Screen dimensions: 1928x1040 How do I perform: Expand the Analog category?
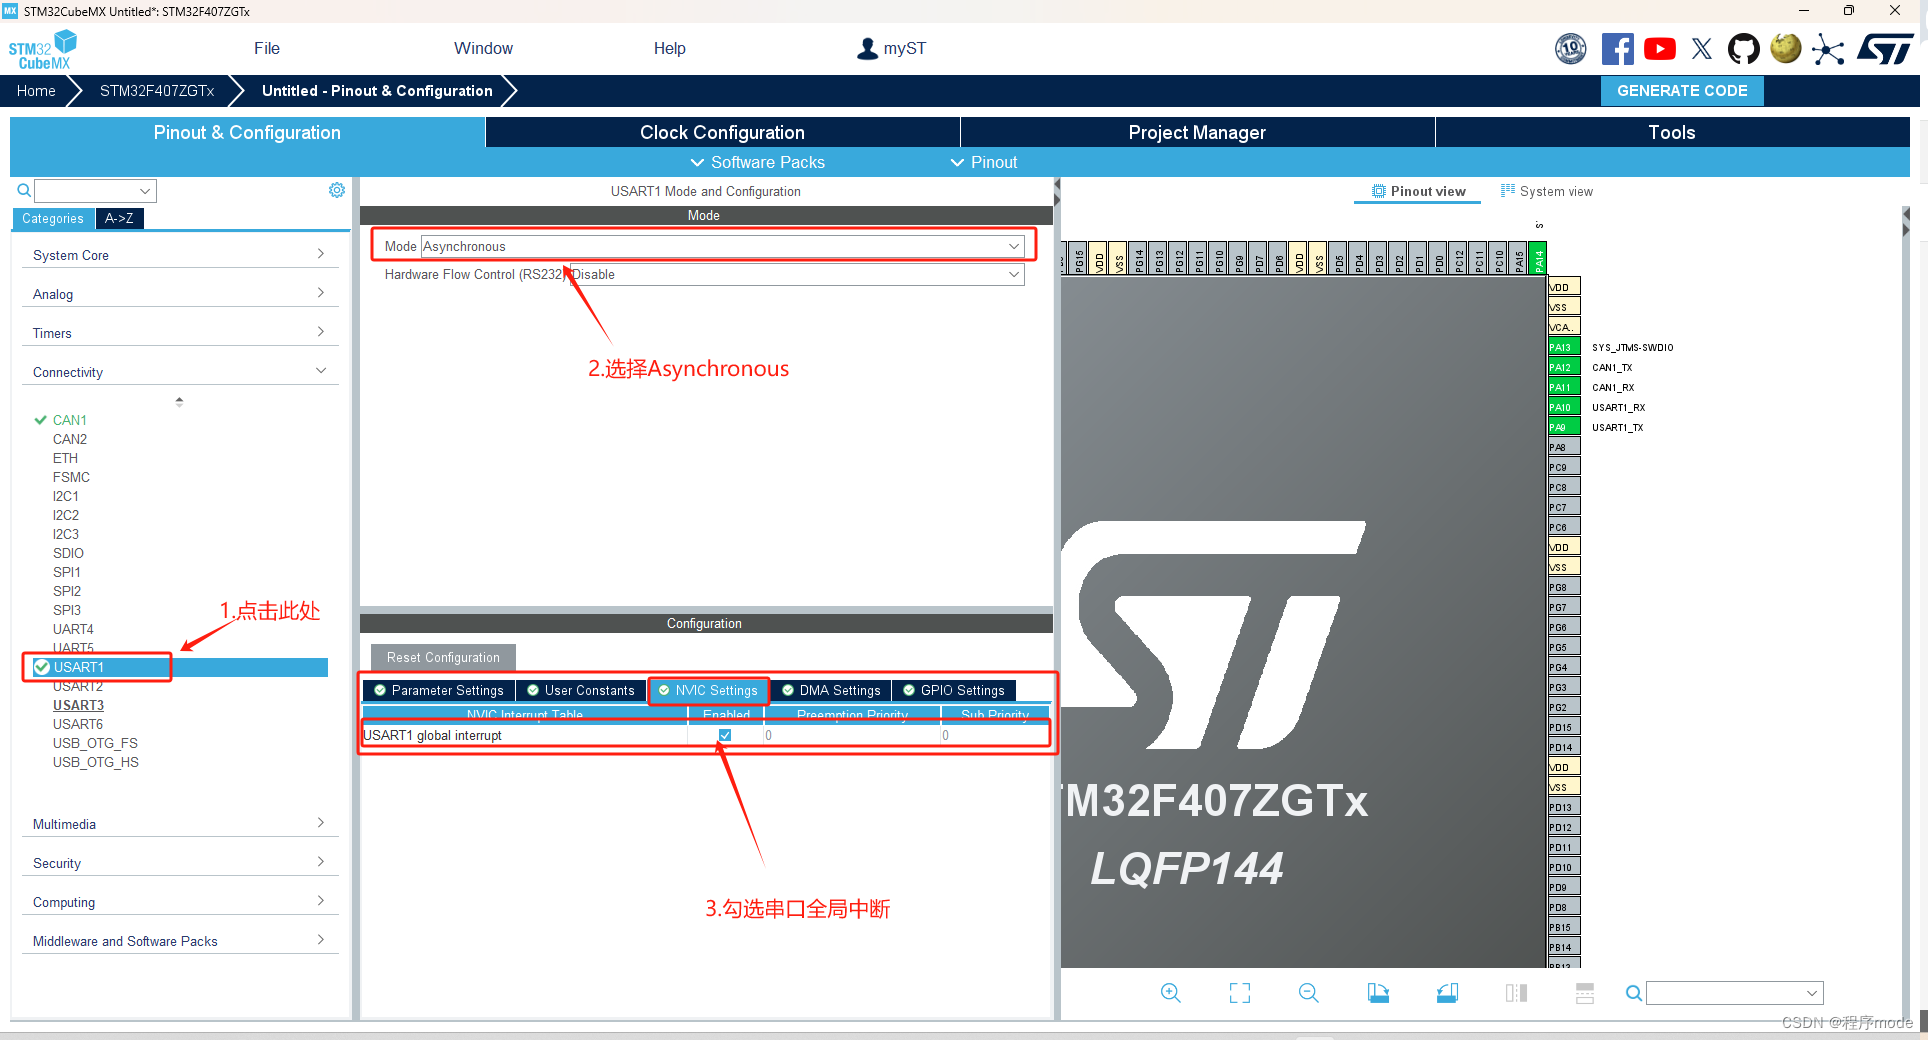[180, 294]
